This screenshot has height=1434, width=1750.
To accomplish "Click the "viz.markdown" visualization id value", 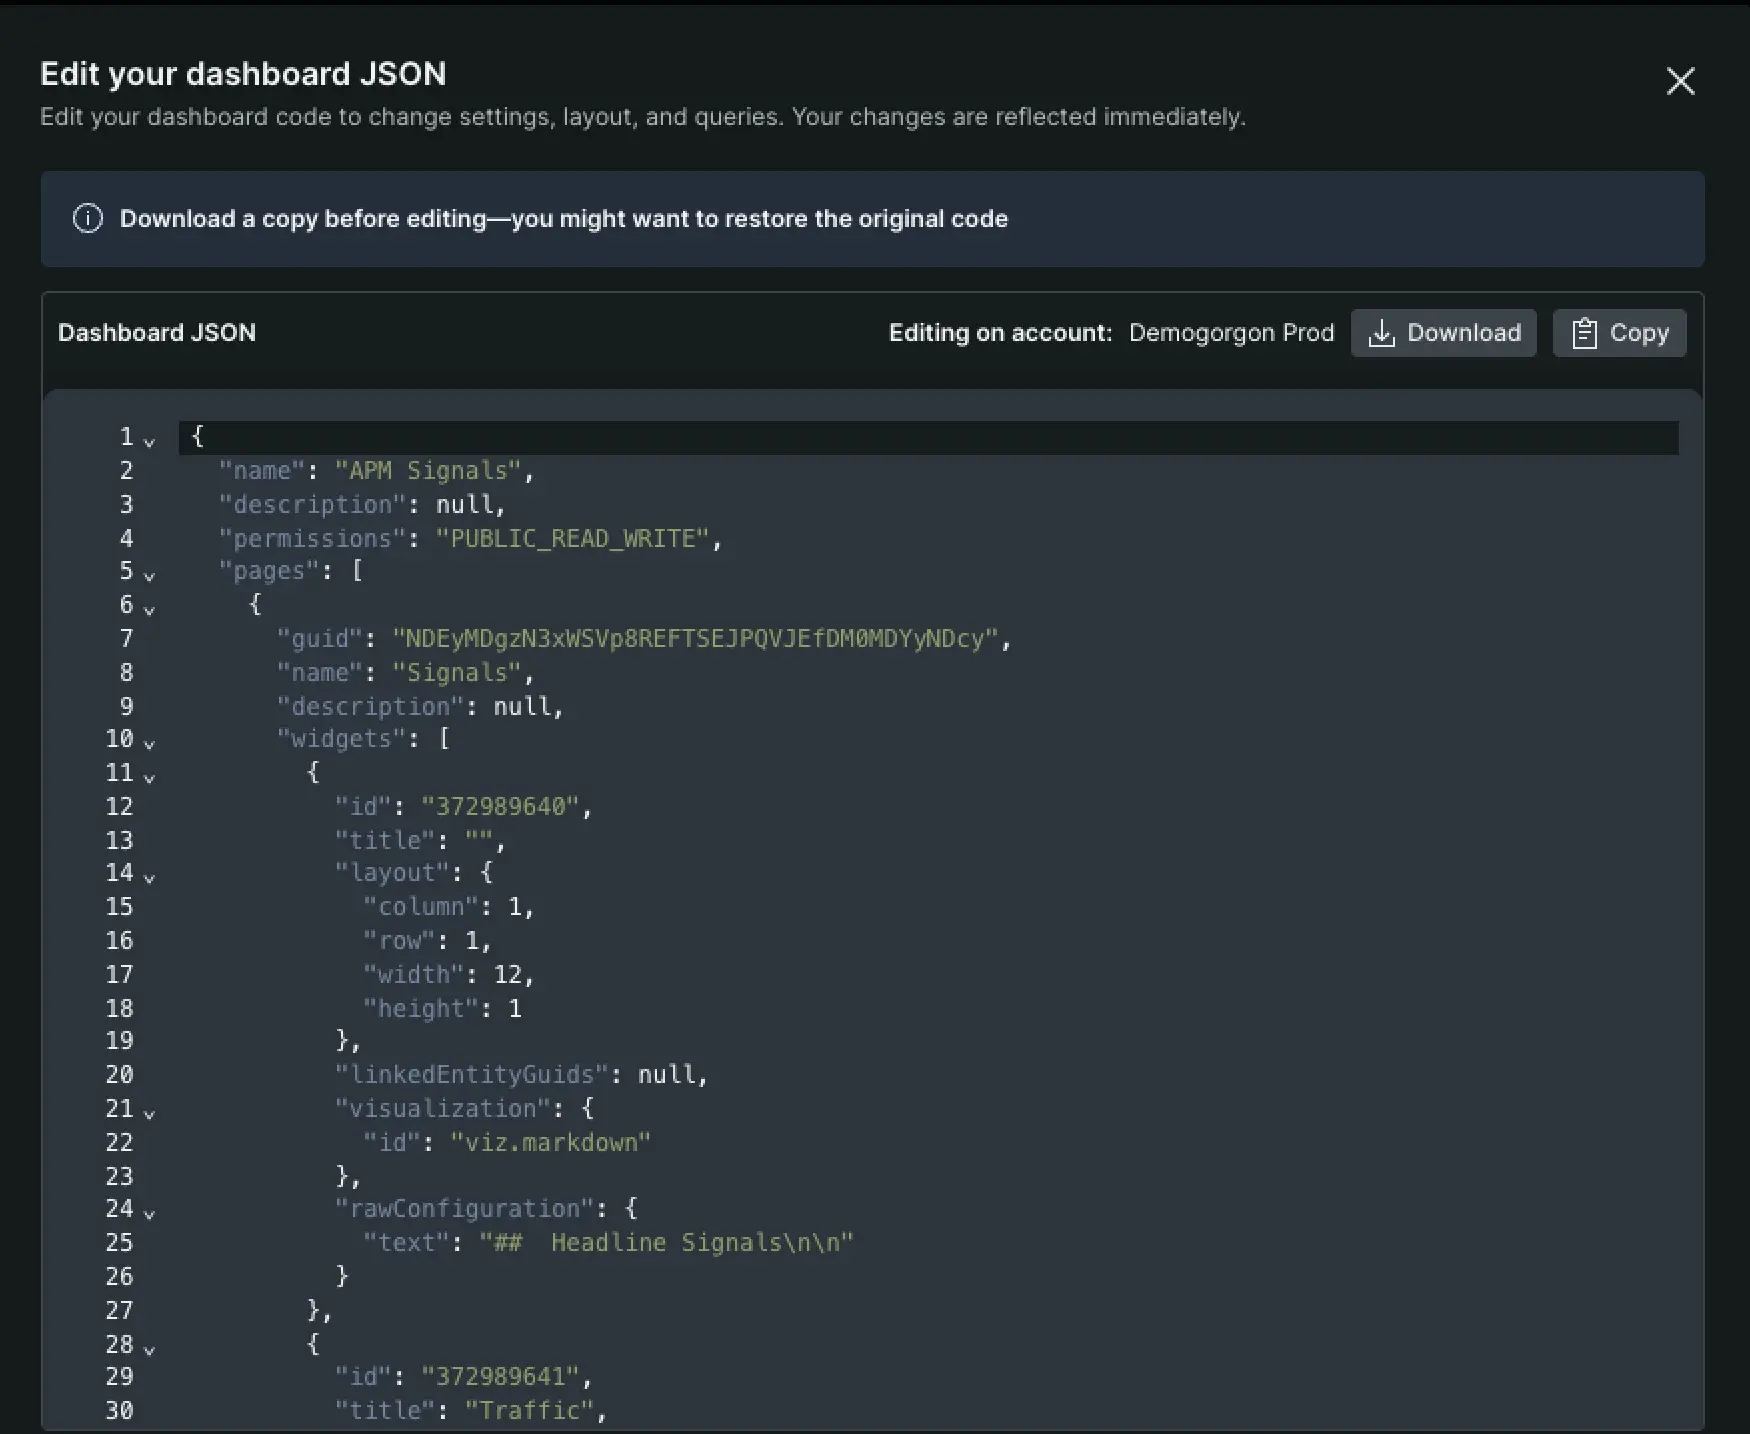I will tap(550, 1143).
